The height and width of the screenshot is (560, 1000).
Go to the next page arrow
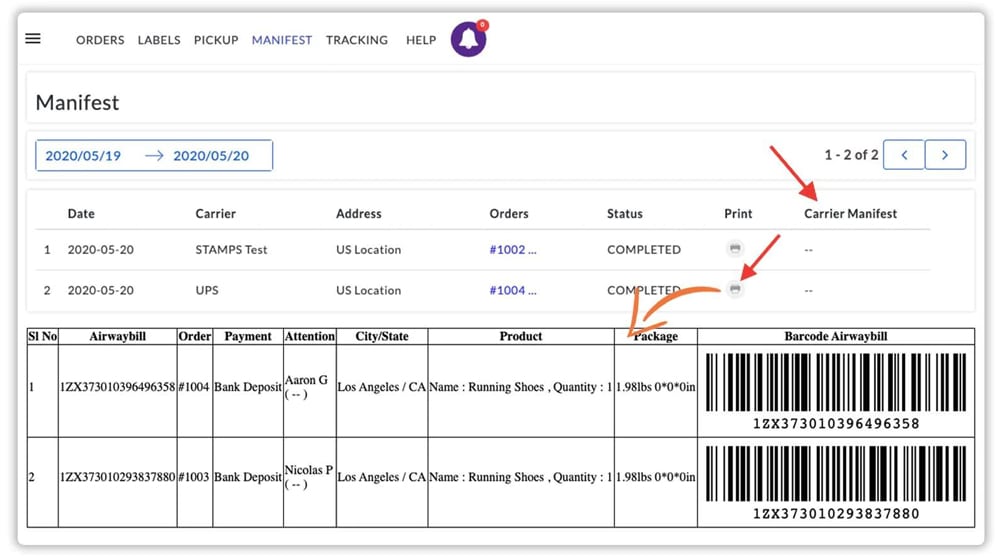pyautogui.click(x=945, y=155)
